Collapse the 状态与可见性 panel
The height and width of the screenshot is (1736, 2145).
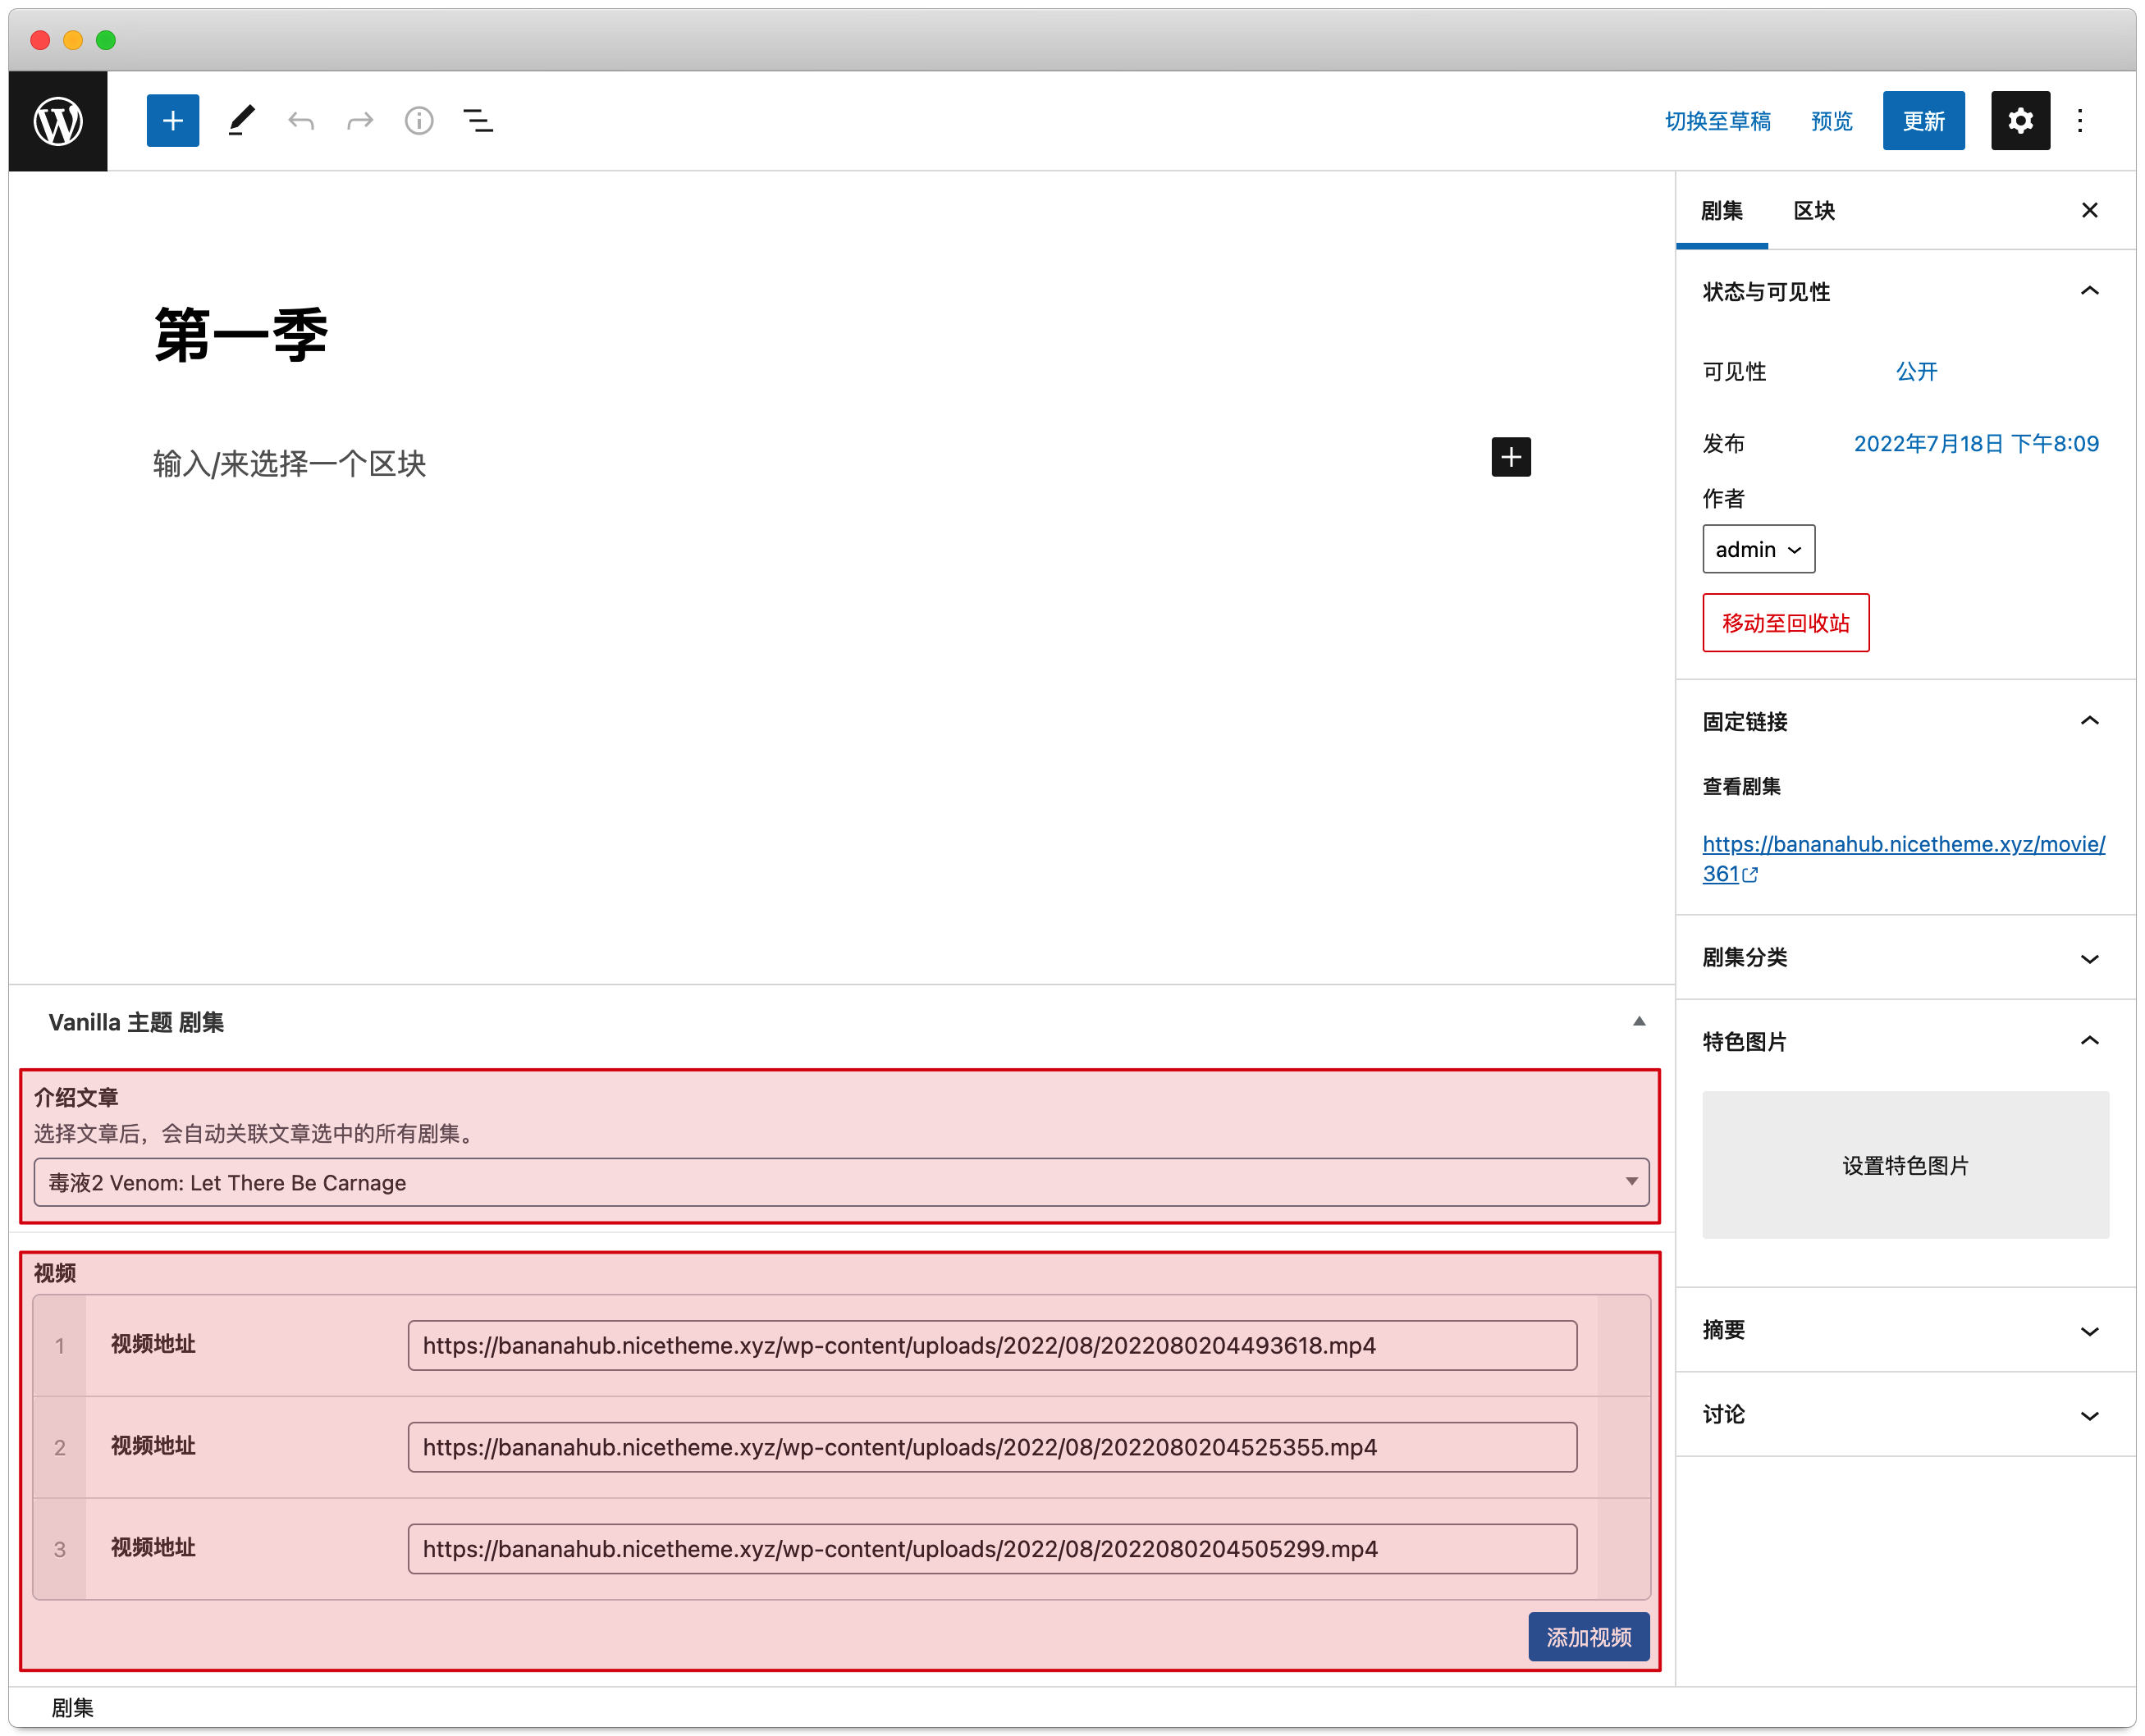pos(1905,292)
